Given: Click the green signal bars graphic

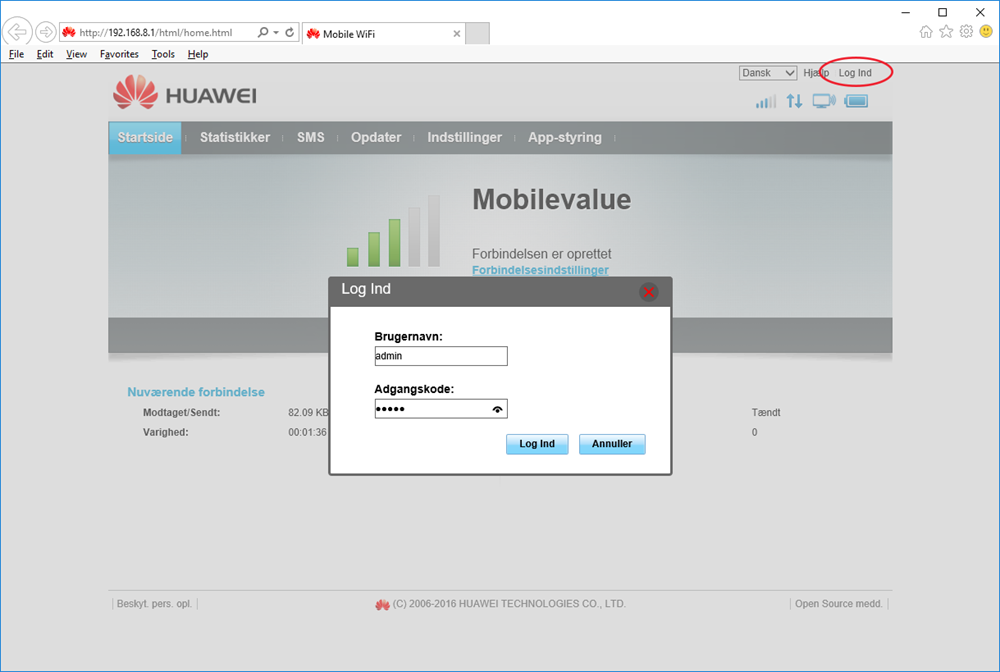Looking at the screenshot, I should (393, 231).
